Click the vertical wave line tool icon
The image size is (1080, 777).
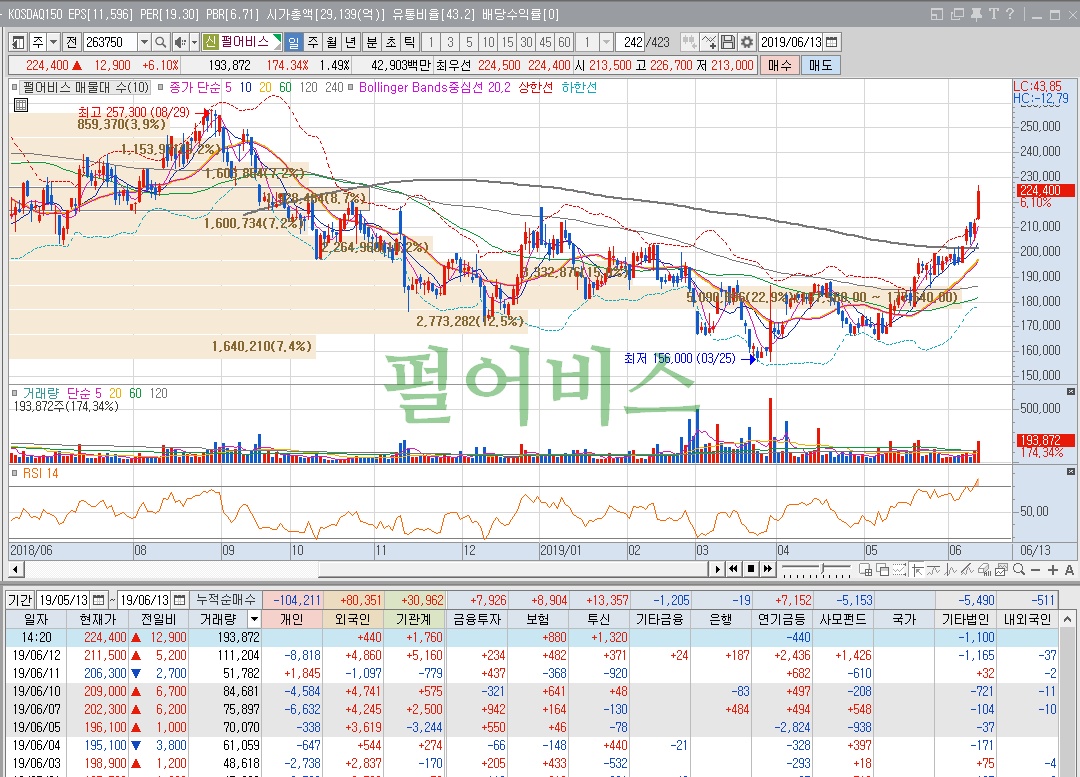(951, 570)
